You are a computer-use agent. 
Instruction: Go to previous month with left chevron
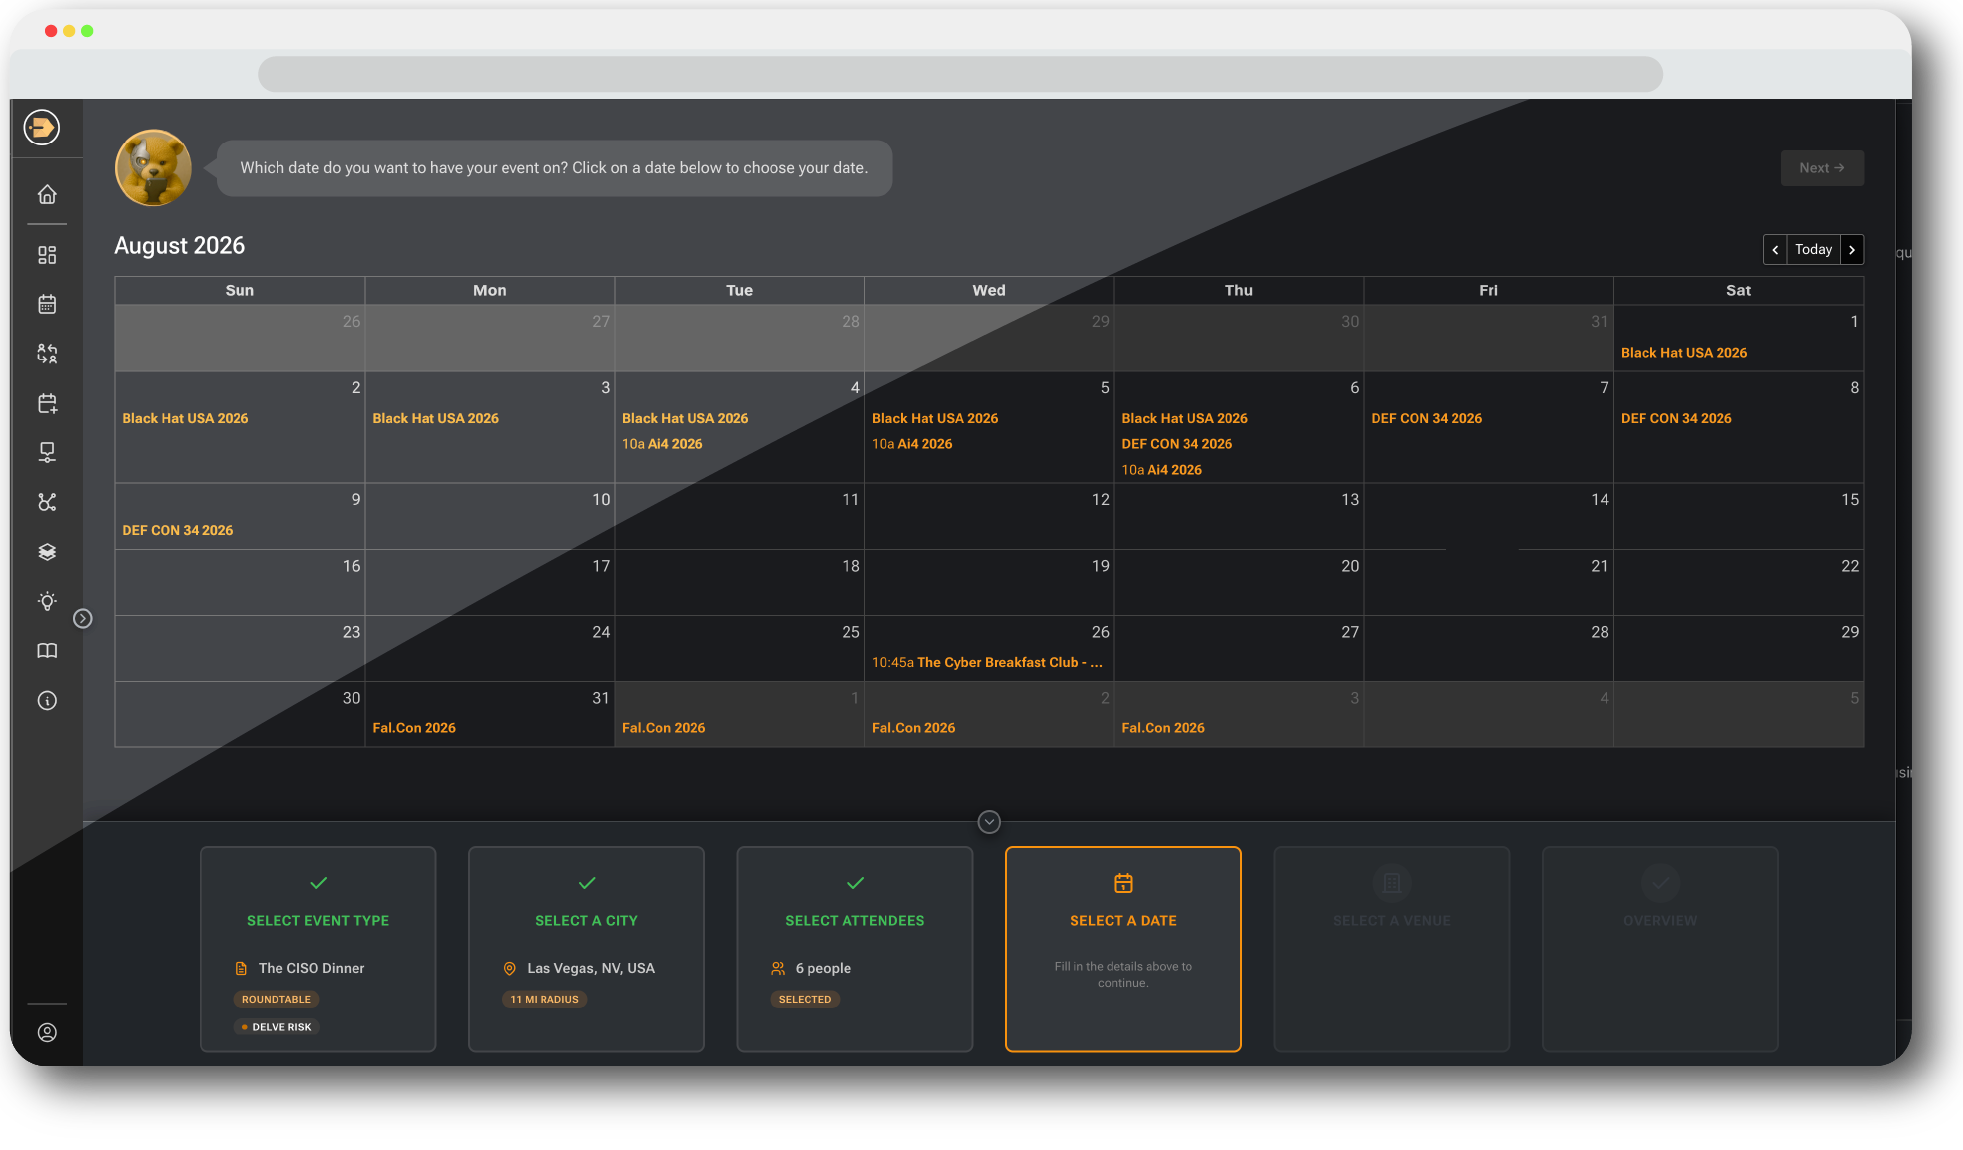tap(1774, 249)
